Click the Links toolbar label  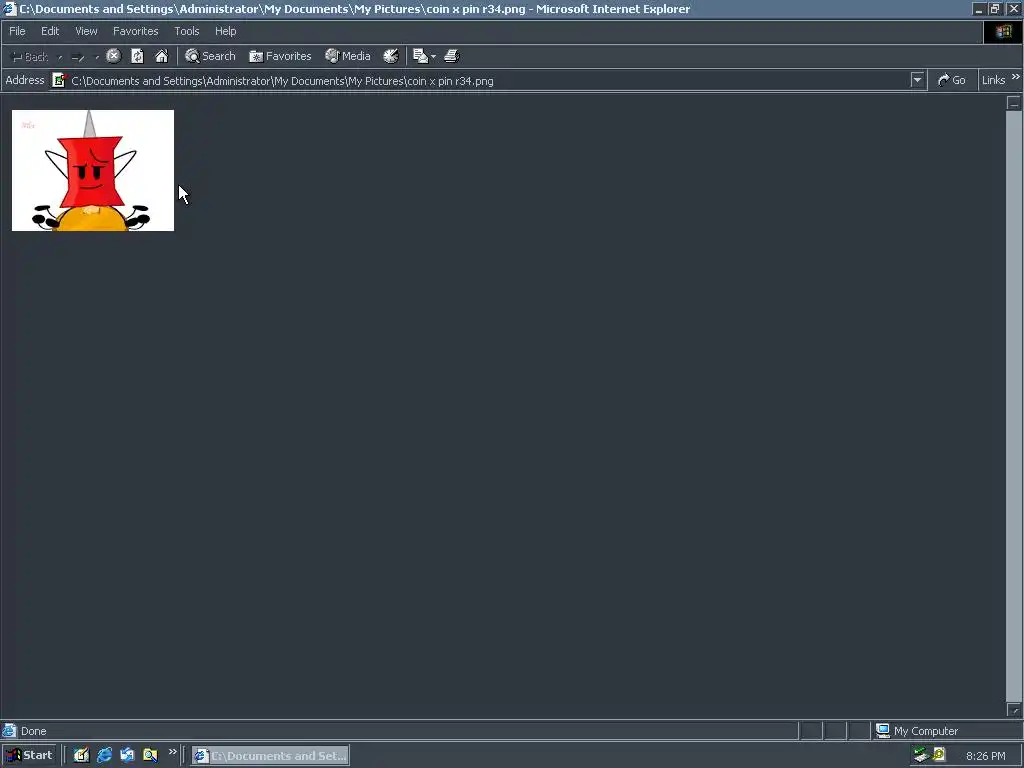tap(993, 80)
